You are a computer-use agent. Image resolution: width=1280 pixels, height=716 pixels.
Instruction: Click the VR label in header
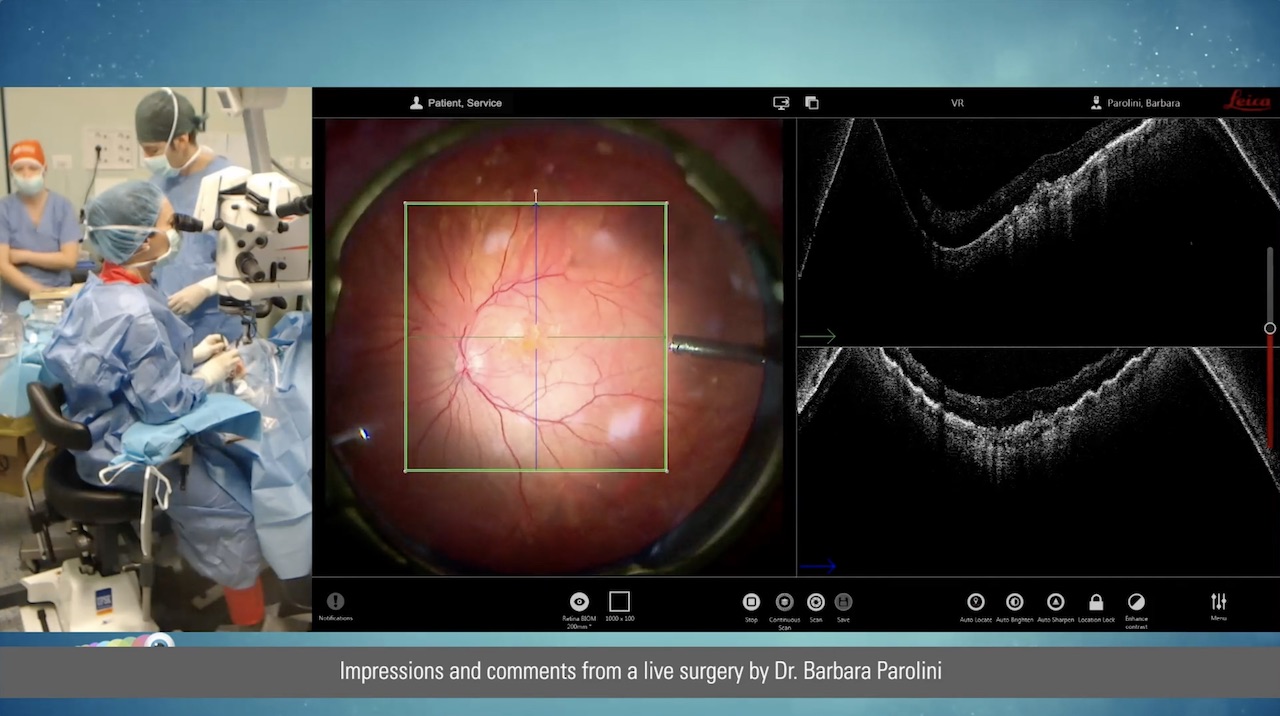tap(957, 103)
